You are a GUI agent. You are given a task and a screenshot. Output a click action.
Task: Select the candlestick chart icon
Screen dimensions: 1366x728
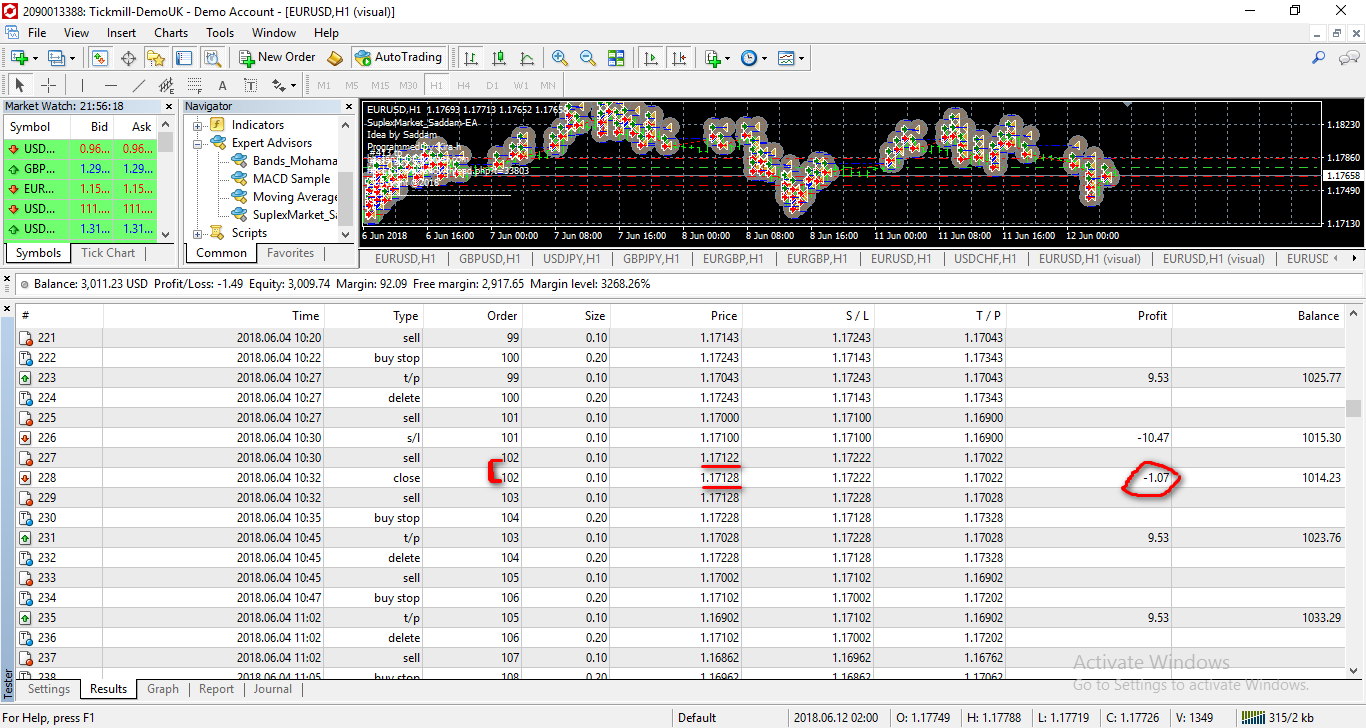[x=499, y=58]
